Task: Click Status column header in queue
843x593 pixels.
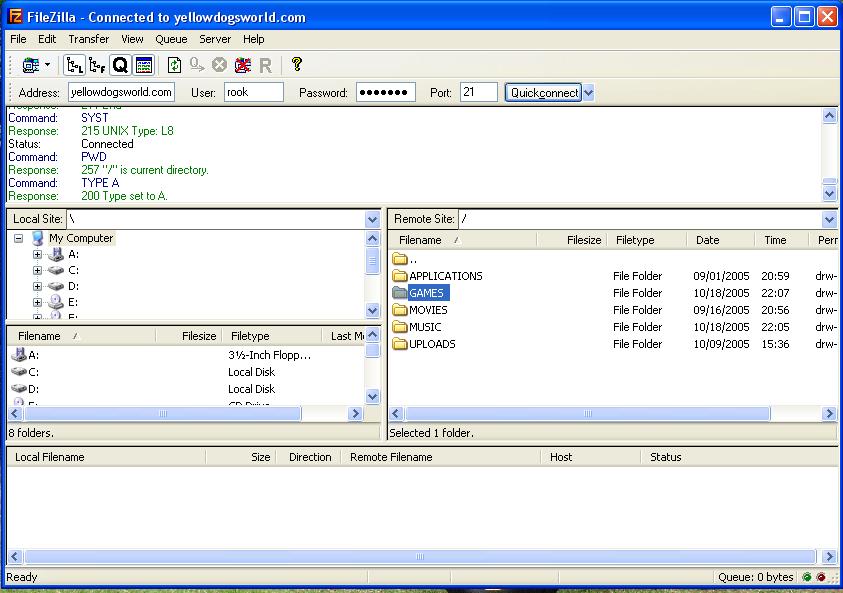Action: tap(739, 457)
